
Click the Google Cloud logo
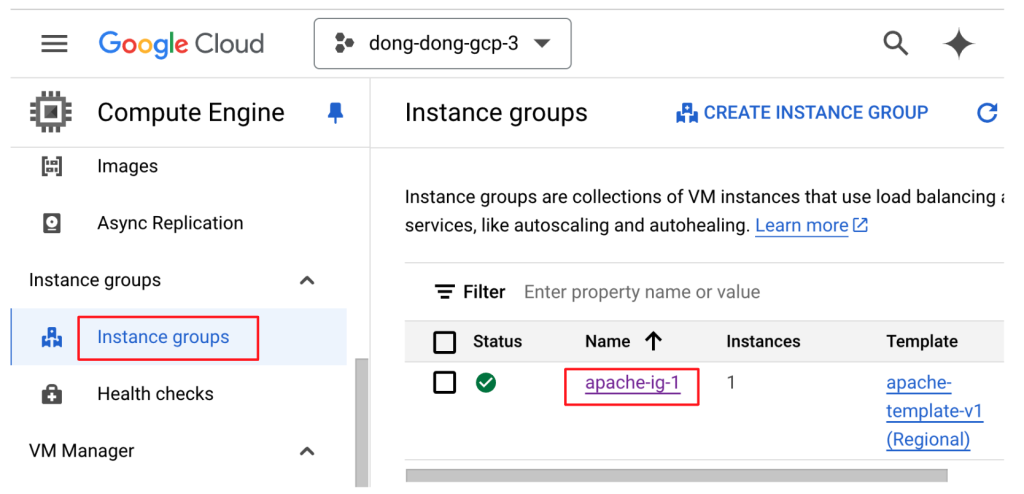(x=182, y=44)
